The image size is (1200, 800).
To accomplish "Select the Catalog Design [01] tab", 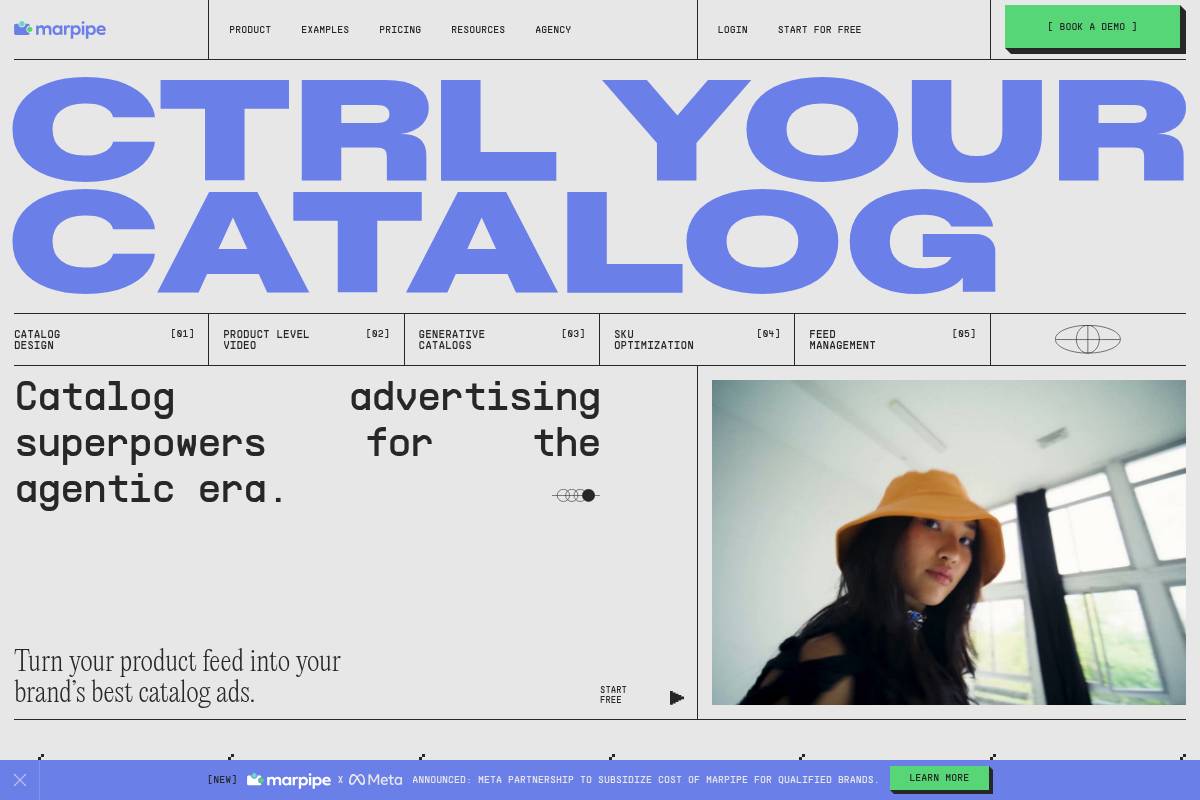I will pyautogui.click(x=104, y=340).
